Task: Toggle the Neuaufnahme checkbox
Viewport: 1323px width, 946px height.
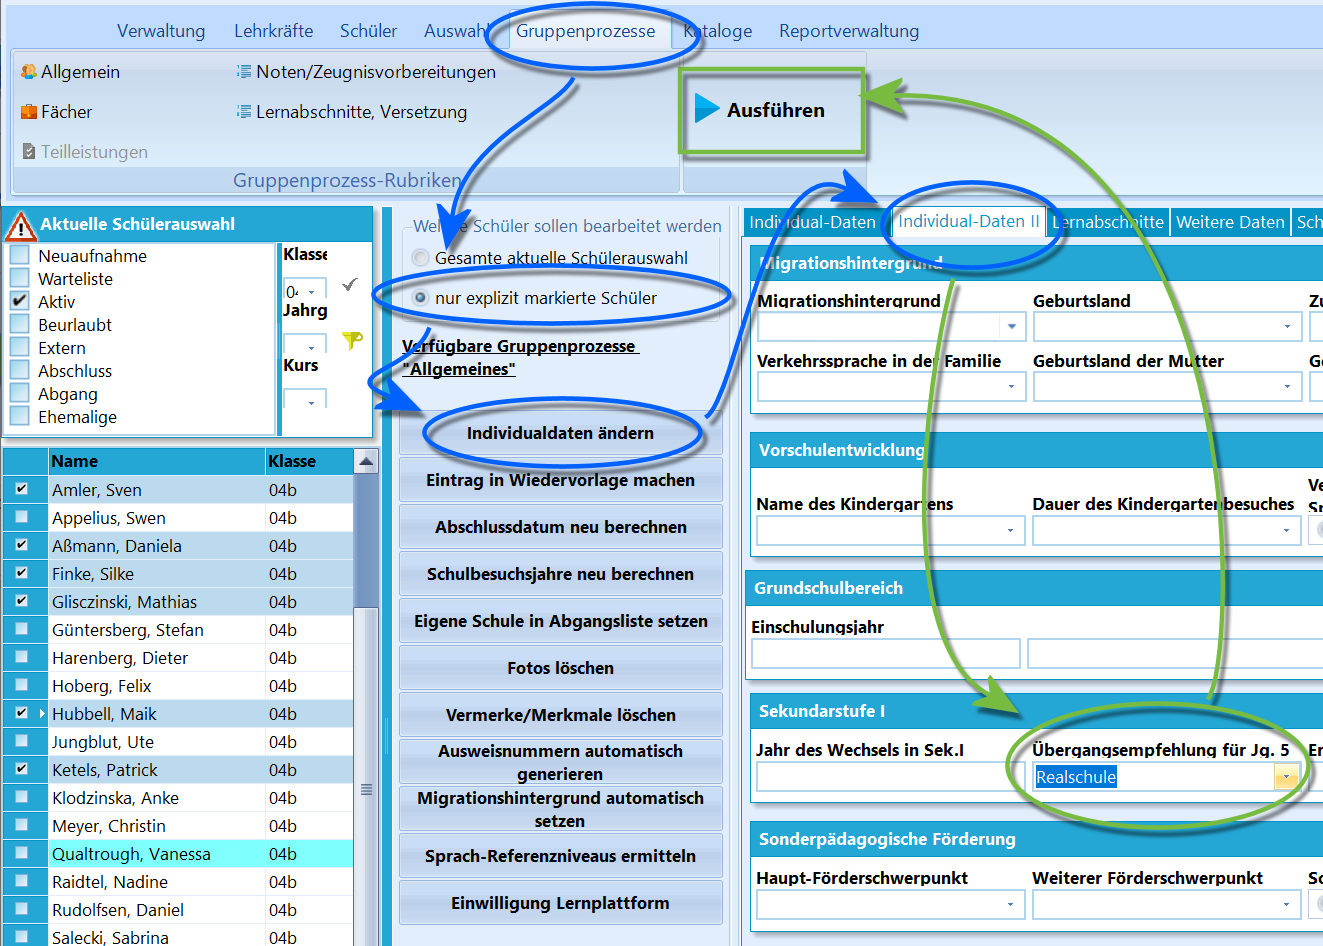Action: pos(19,255)
